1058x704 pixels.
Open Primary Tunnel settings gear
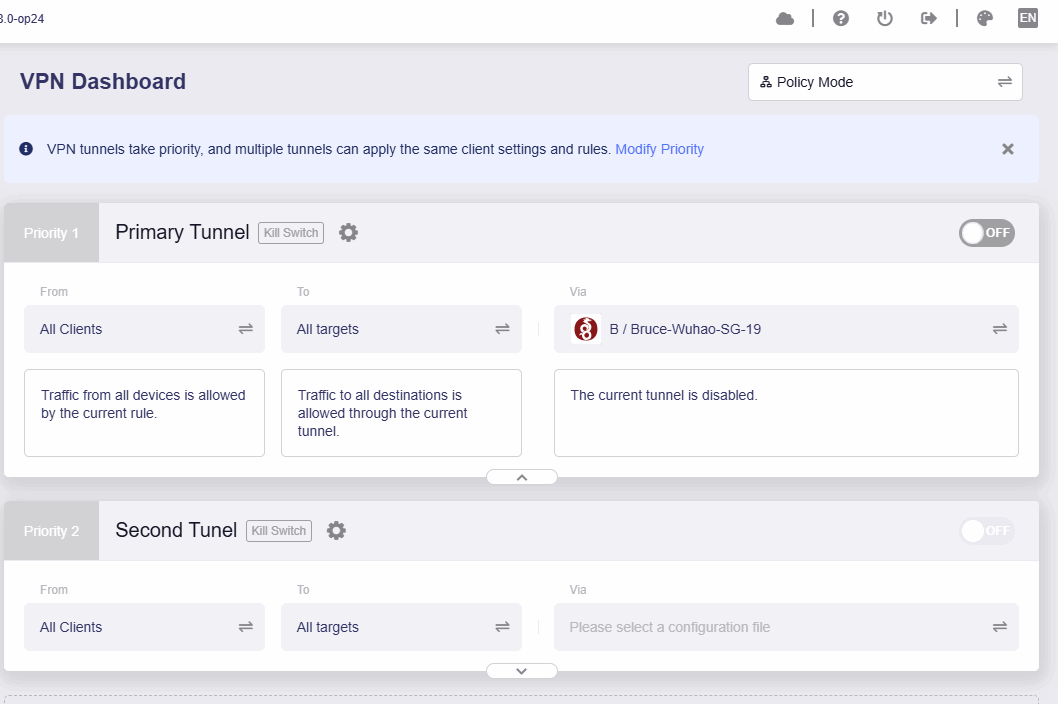pos(348,233)
